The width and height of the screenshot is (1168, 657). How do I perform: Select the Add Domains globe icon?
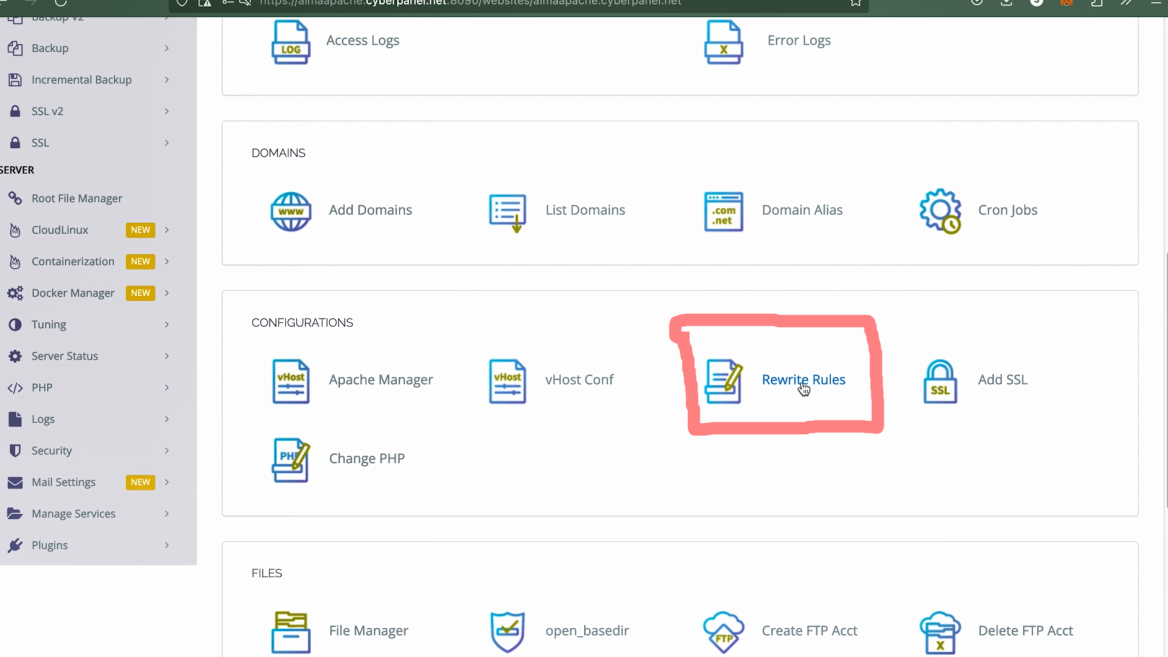(291, 212)
